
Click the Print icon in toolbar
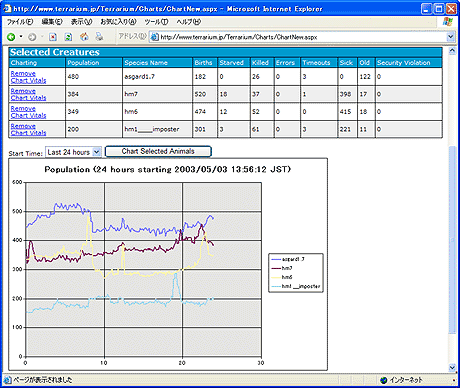click(x=99, y=37)
